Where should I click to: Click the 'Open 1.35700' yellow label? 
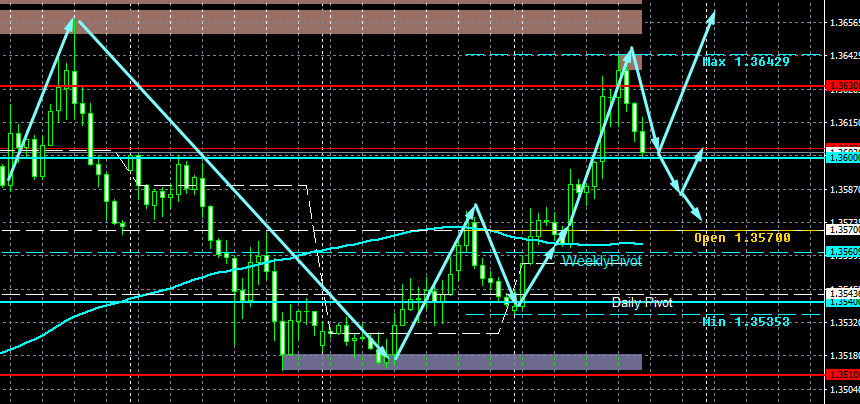click(x=743, y=238)
